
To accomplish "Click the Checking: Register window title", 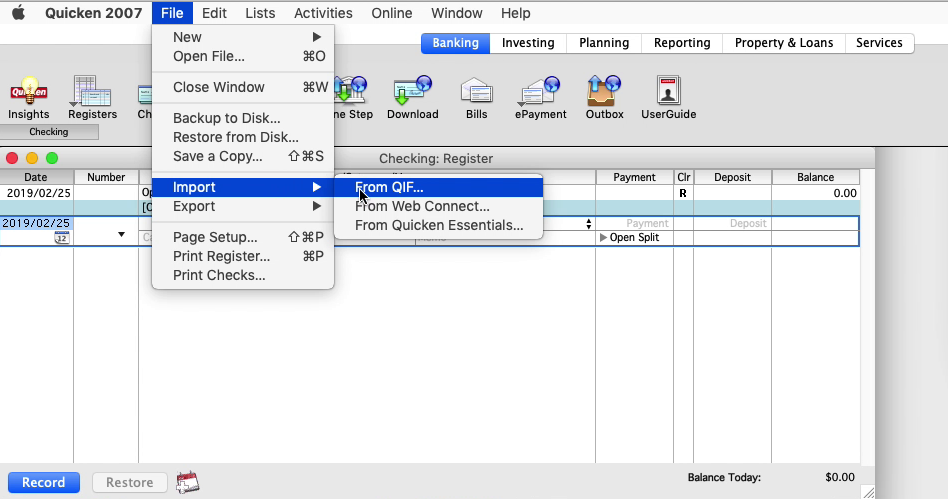I will 436,158.
